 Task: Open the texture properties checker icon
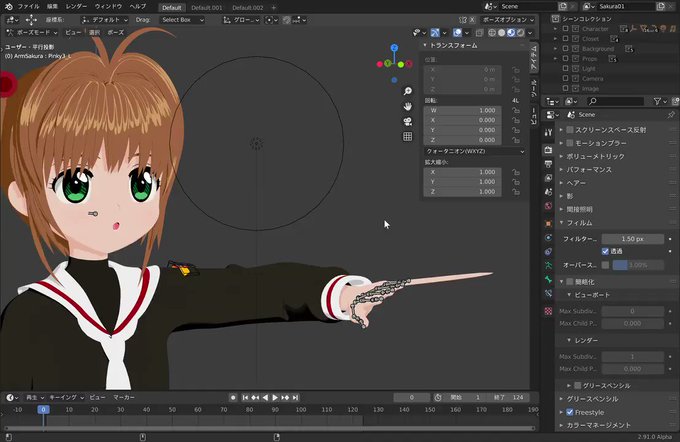(x=548, y=311)
